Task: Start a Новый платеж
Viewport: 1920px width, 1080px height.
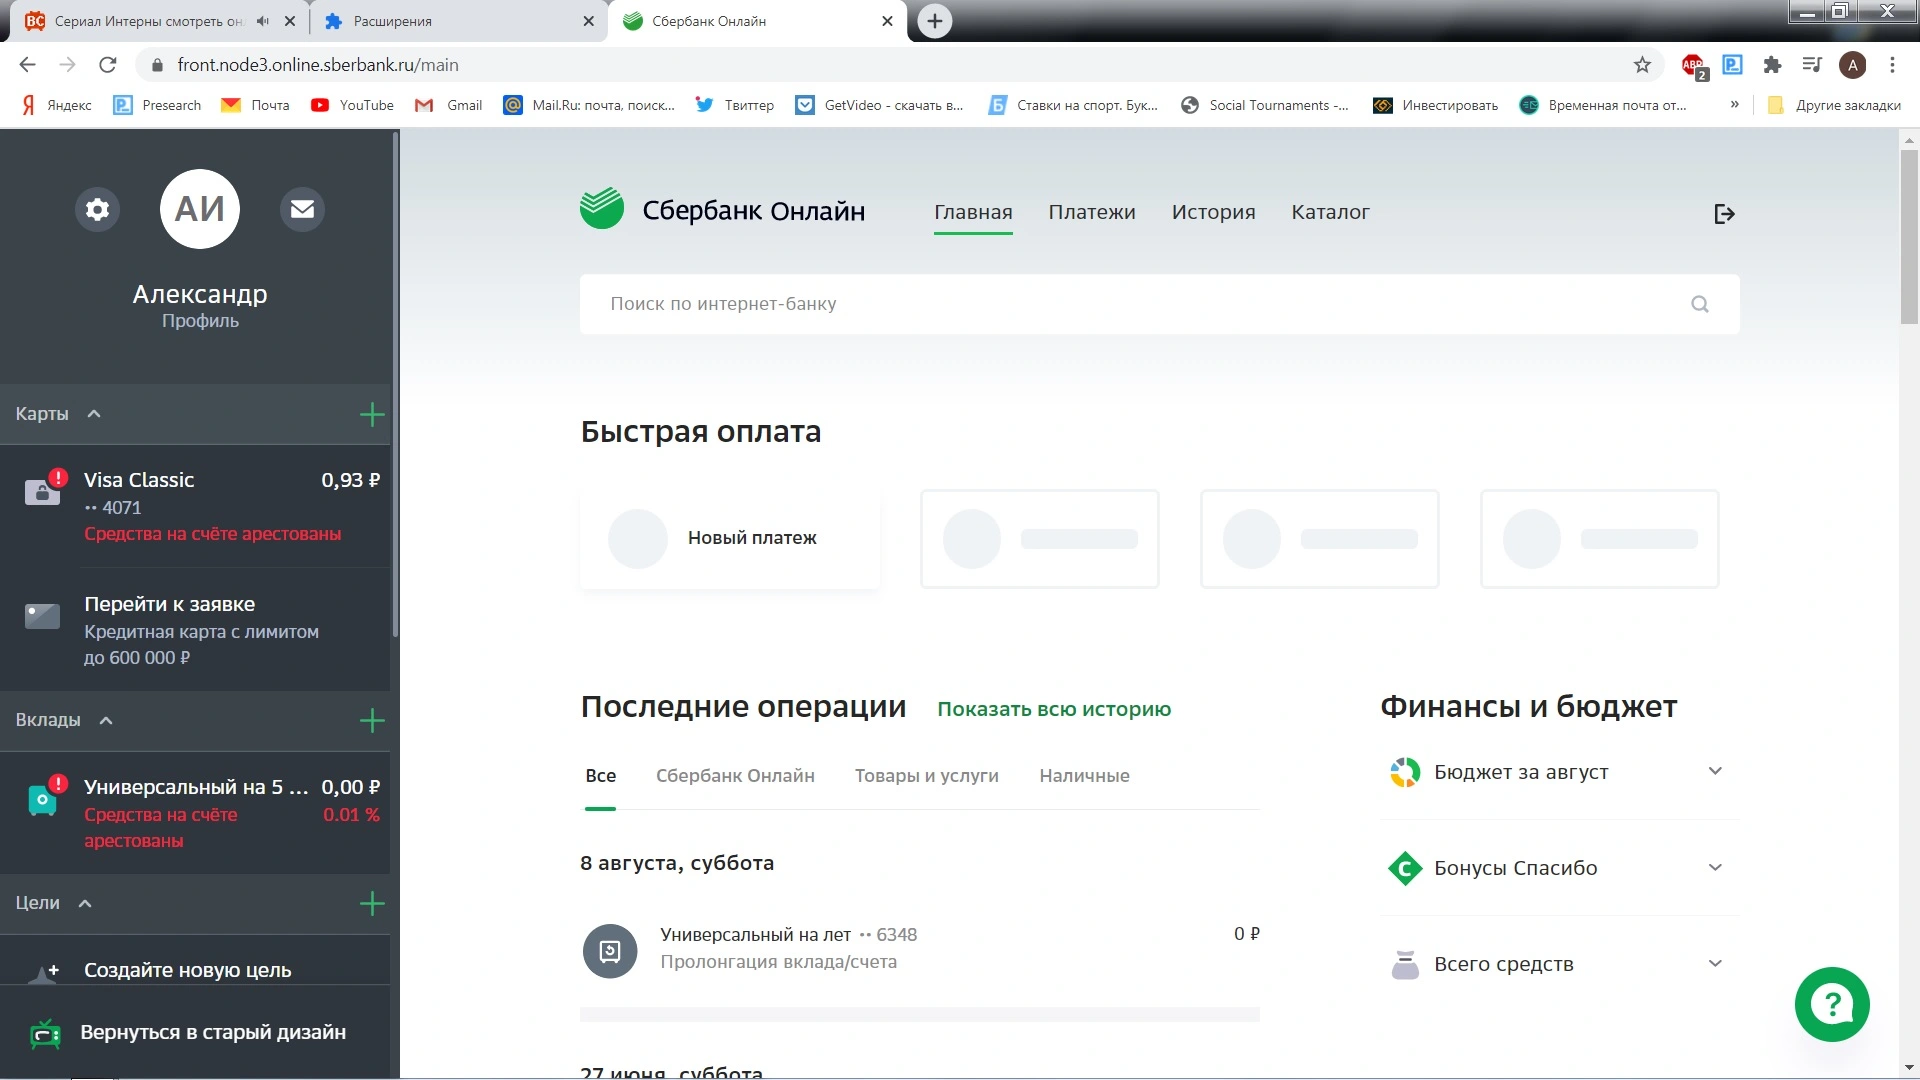Action: (730, 538)
